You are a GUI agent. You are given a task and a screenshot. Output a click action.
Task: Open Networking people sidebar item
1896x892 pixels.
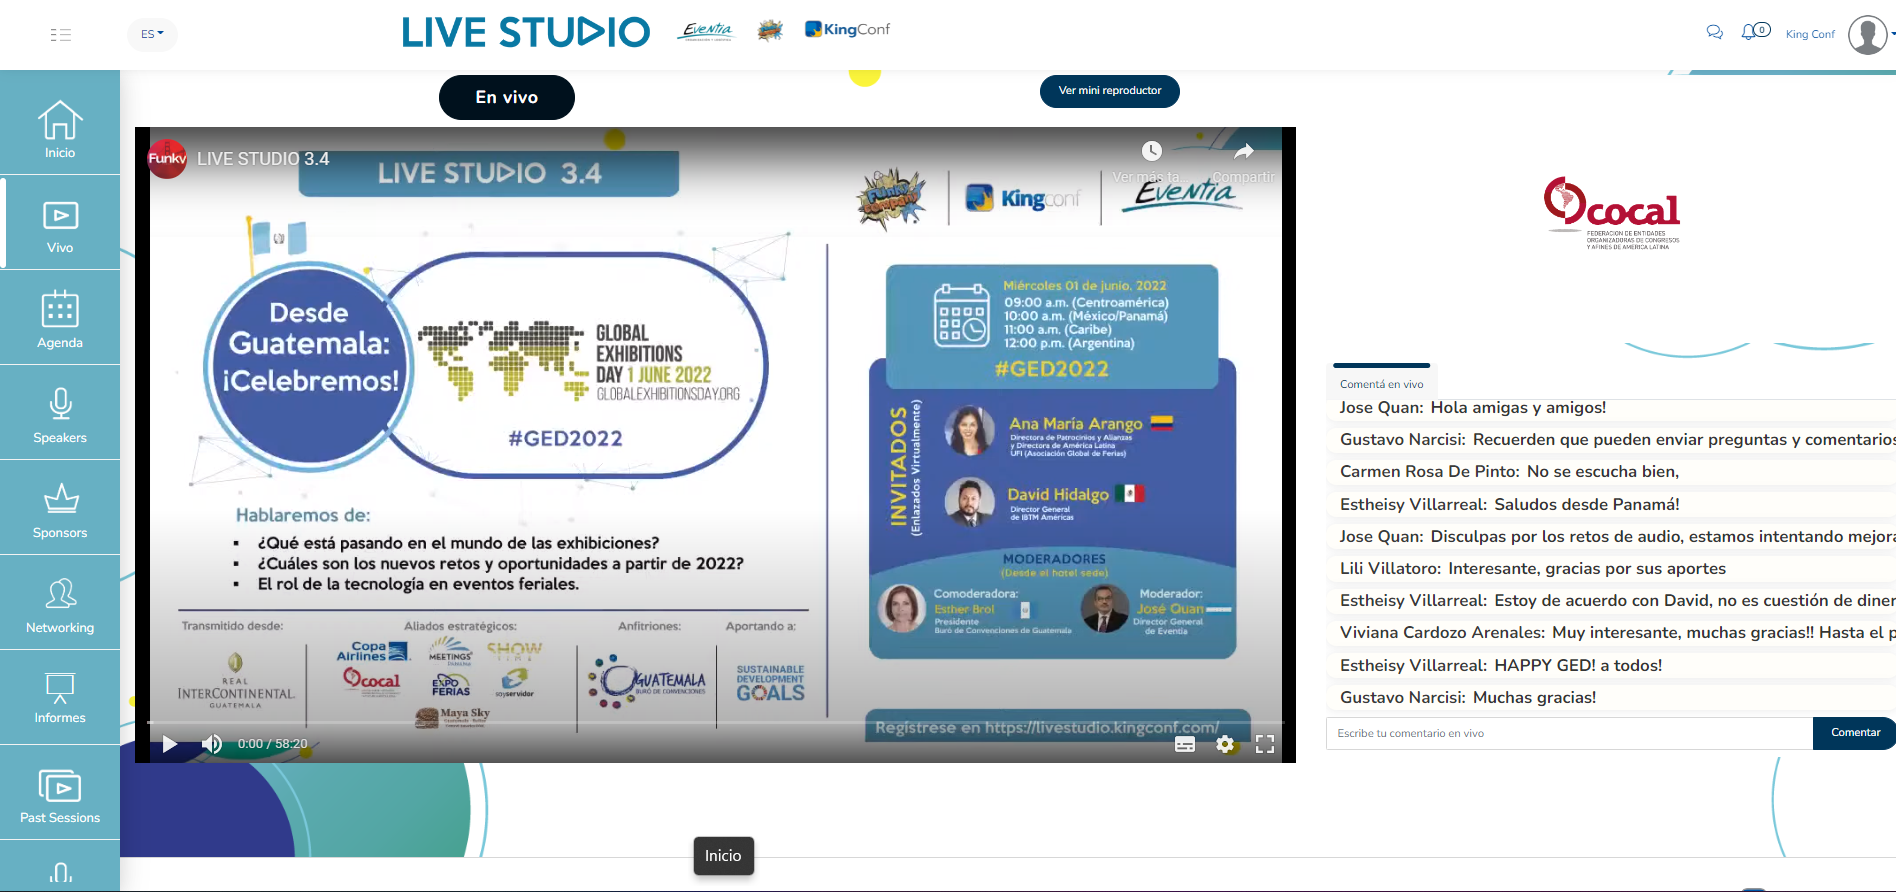point(60,604)
